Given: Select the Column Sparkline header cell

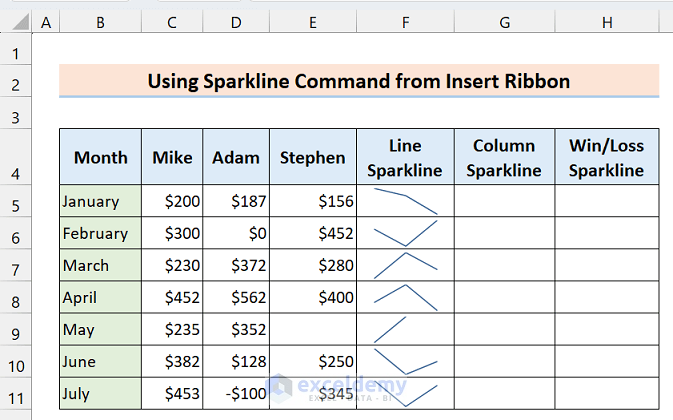Looking at the screenshot, I should coord(504,157).
